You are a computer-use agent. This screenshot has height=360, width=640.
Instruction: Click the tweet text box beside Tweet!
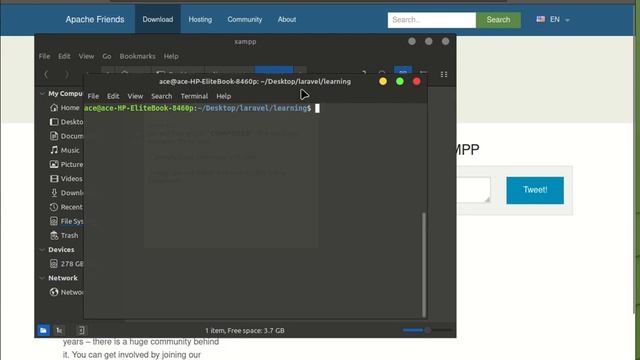474,190
